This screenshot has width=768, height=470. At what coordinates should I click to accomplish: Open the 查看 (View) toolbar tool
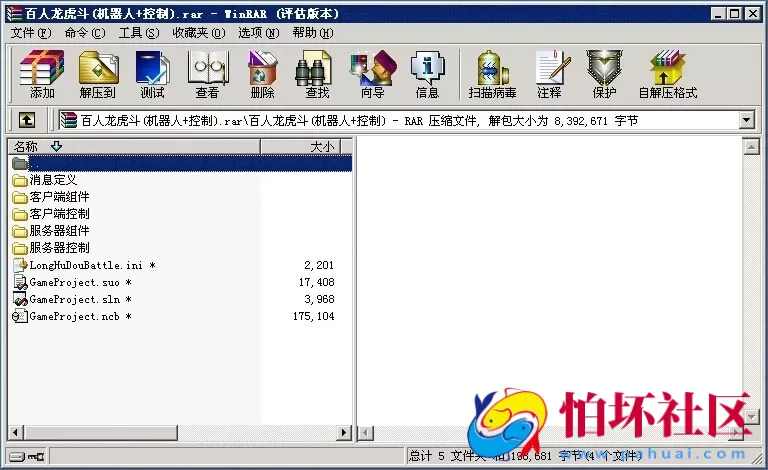click(207, 74)
